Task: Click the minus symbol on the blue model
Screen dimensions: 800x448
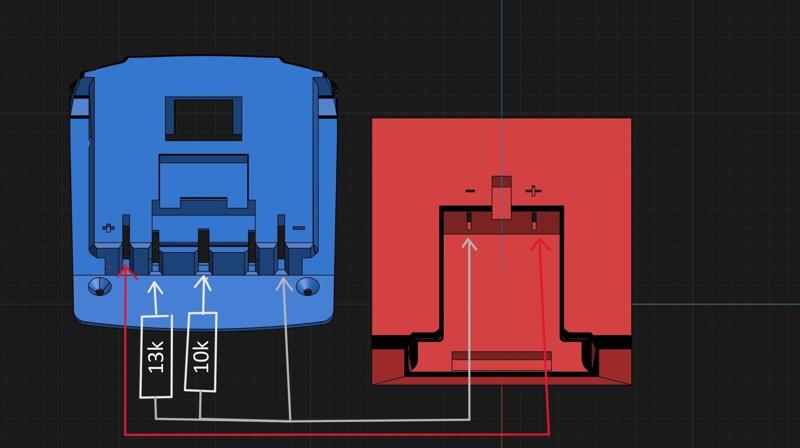Action: 299,228
